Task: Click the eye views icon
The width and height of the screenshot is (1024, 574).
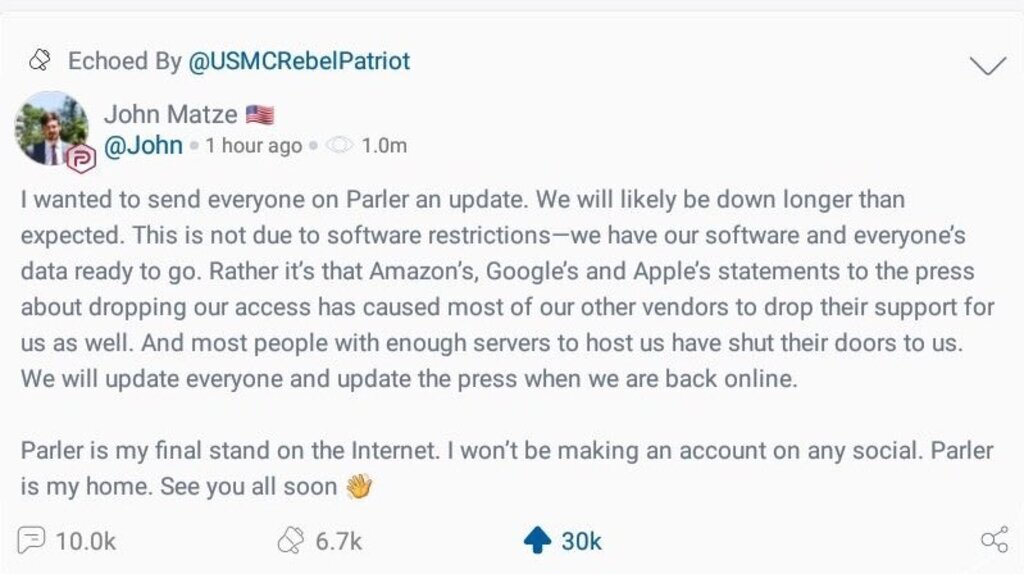Action: point(340,146)
